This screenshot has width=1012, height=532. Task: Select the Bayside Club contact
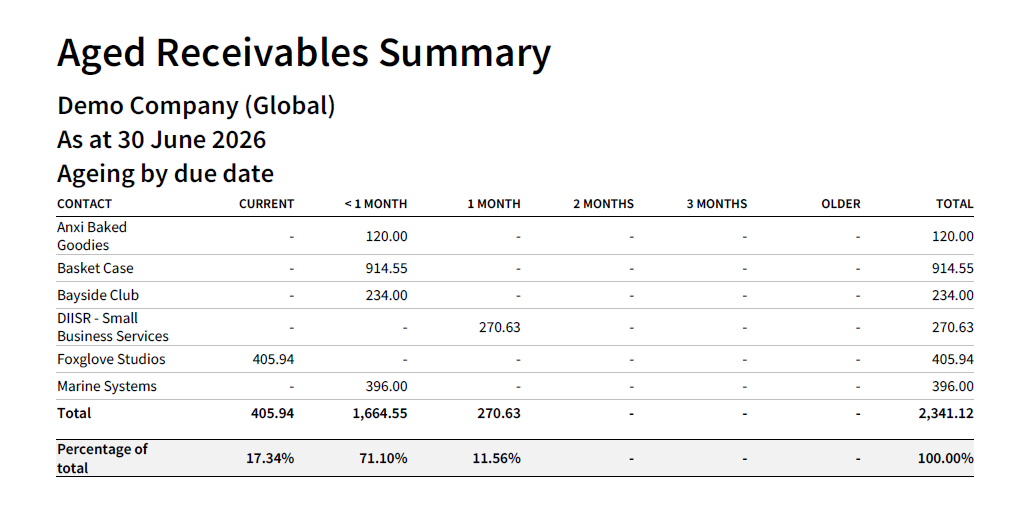point(97,295)
